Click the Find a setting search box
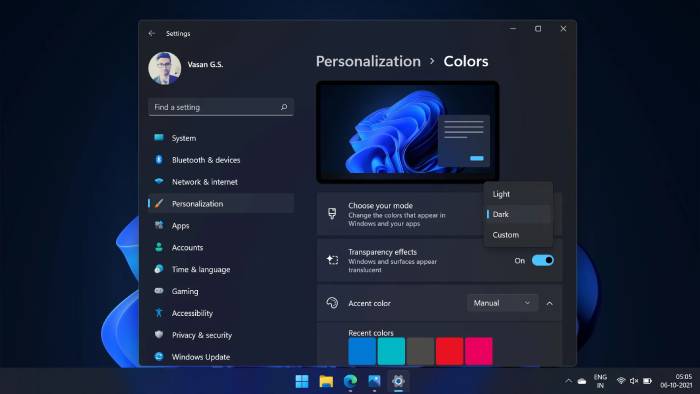The width and height of the screenshot is (700, 394). pos(221,107)
